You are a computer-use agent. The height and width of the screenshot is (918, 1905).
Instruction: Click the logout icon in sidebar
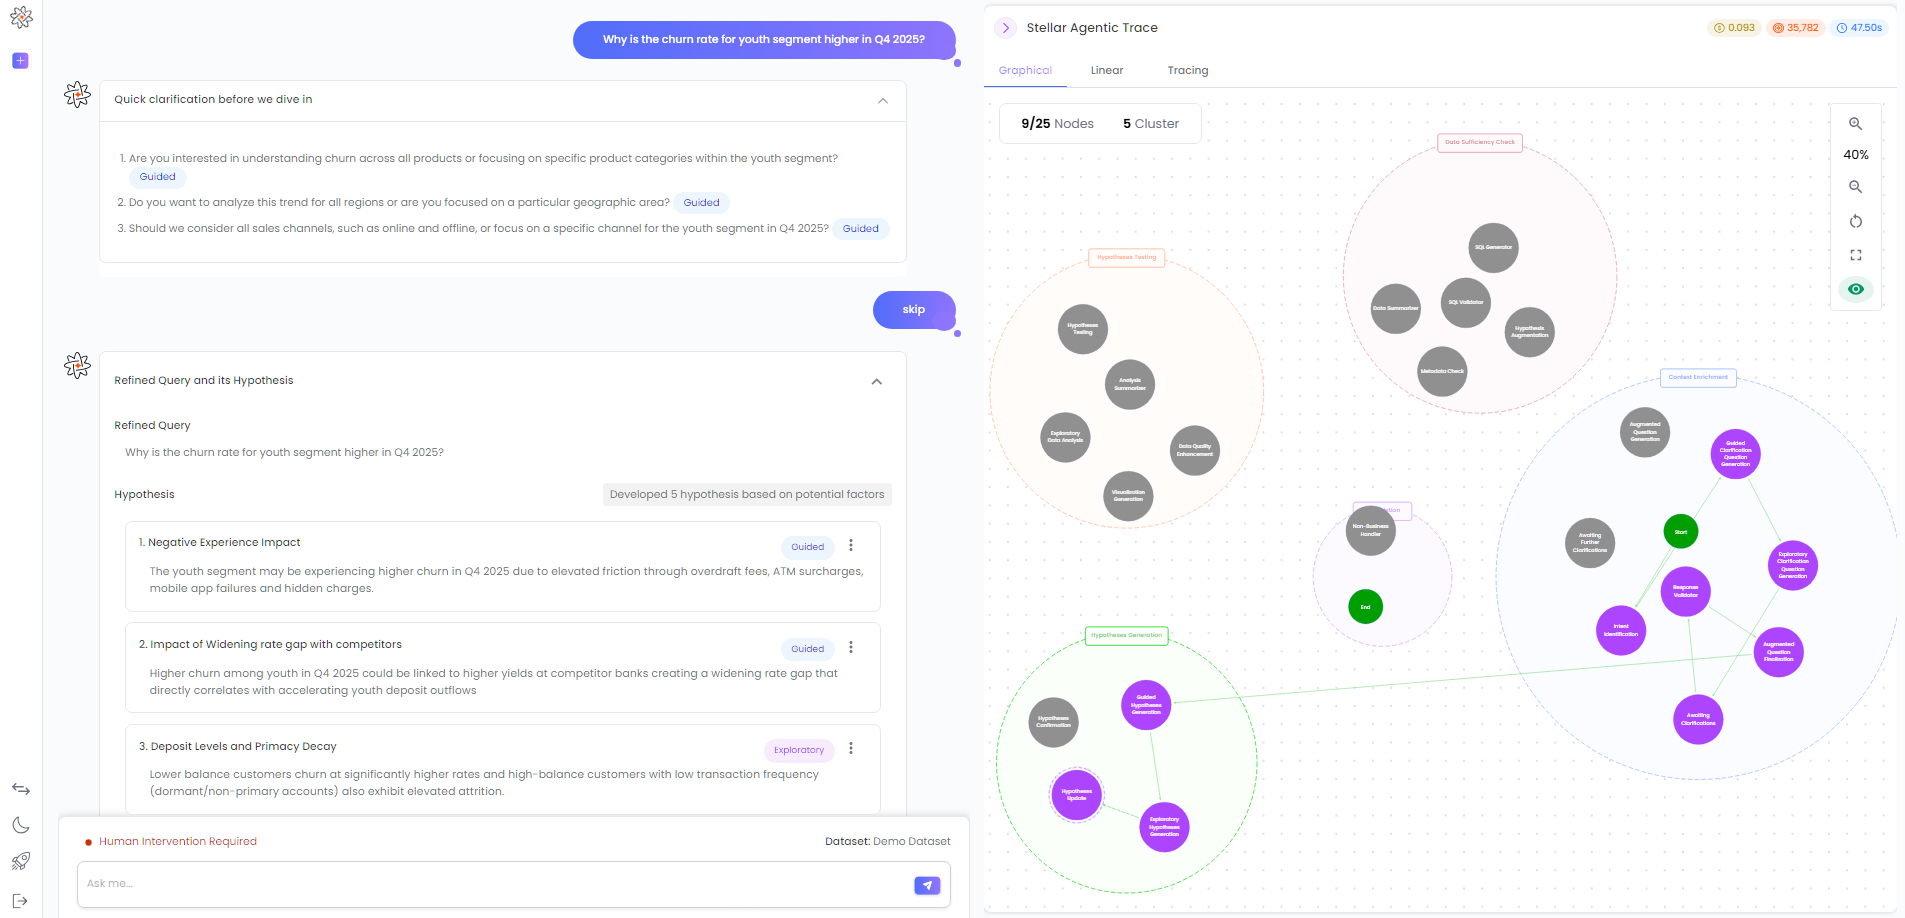pyautogui.click(x=21, y=901)
